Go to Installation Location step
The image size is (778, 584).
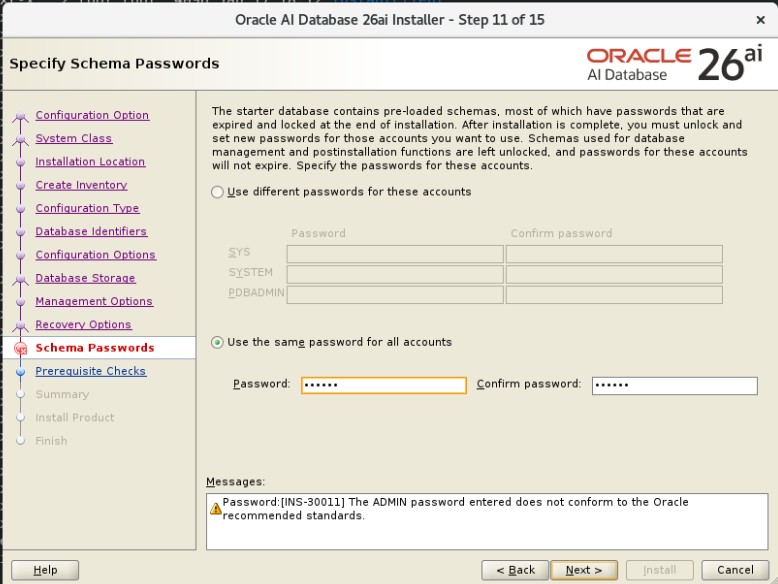click(90, 162)
